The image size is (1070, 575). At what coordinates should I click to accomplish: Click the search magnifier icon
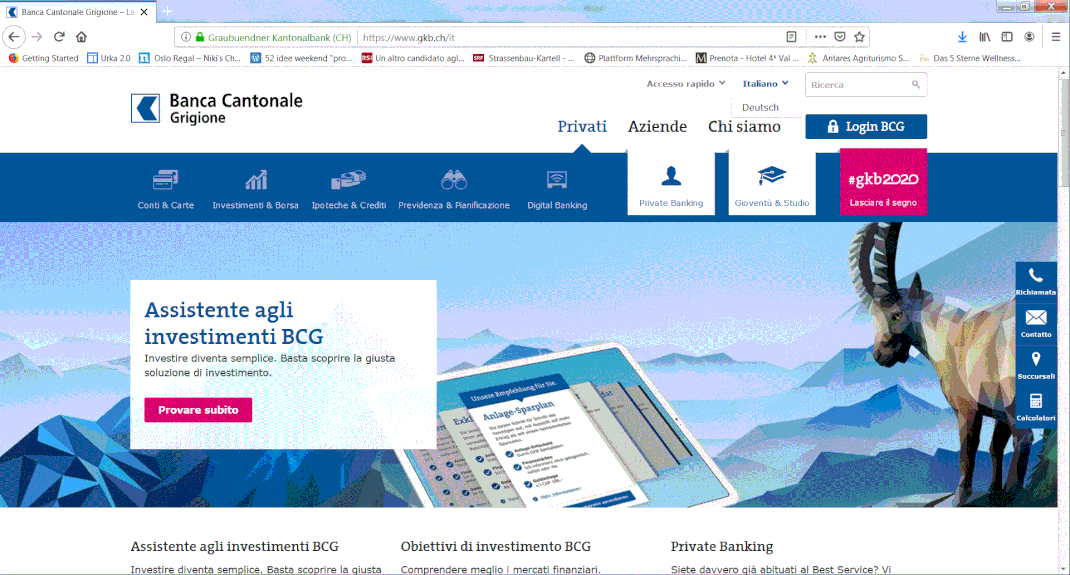(x=916, y=85)
